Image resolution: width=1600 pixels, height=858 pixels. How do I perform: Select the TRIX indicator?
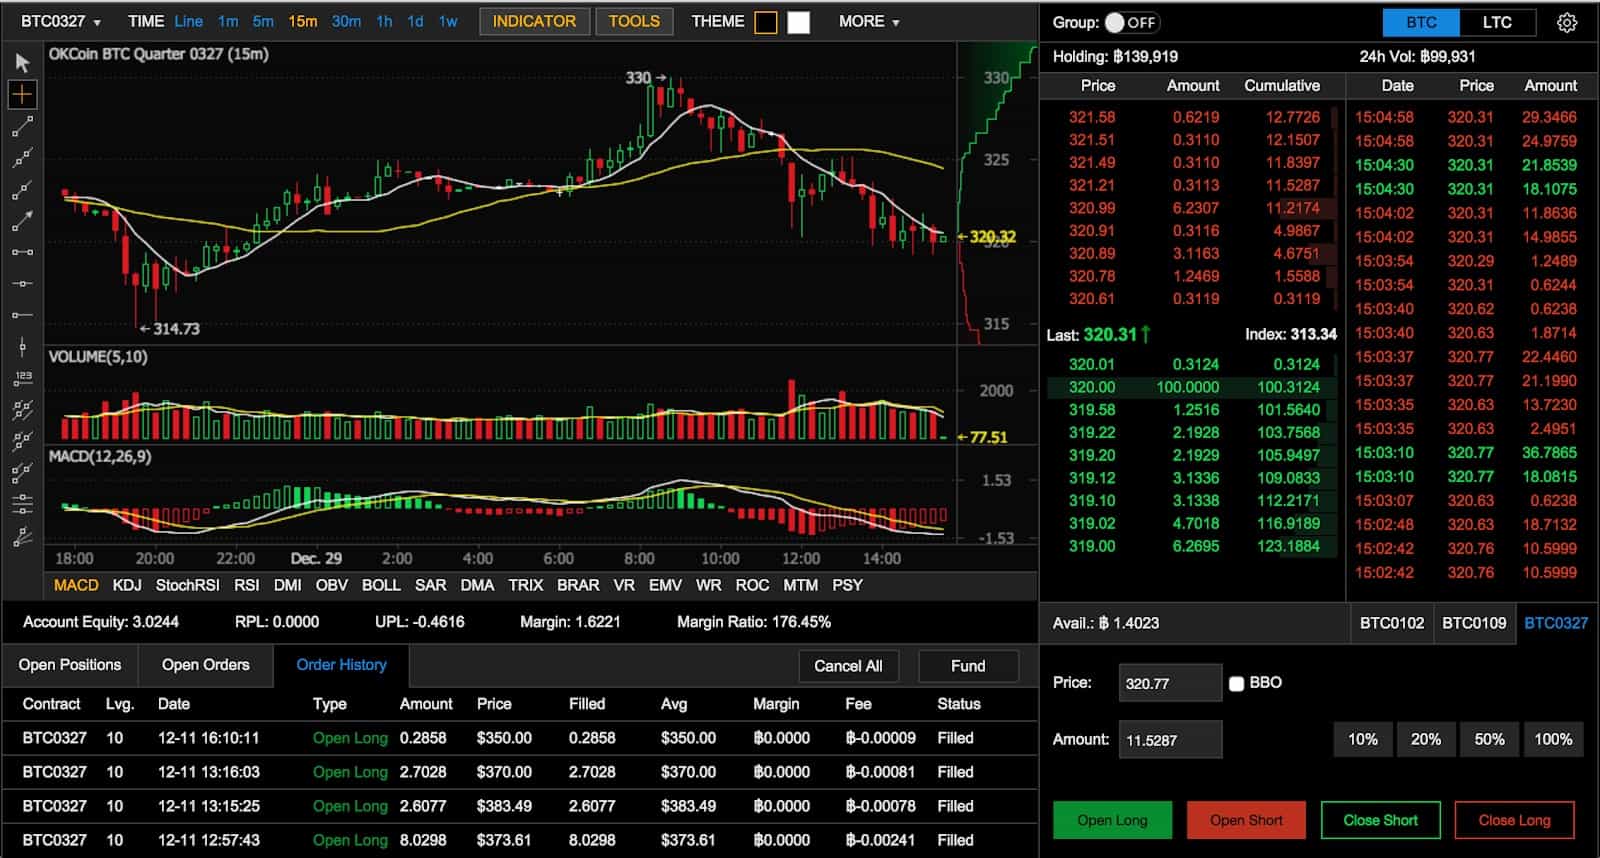525,585
